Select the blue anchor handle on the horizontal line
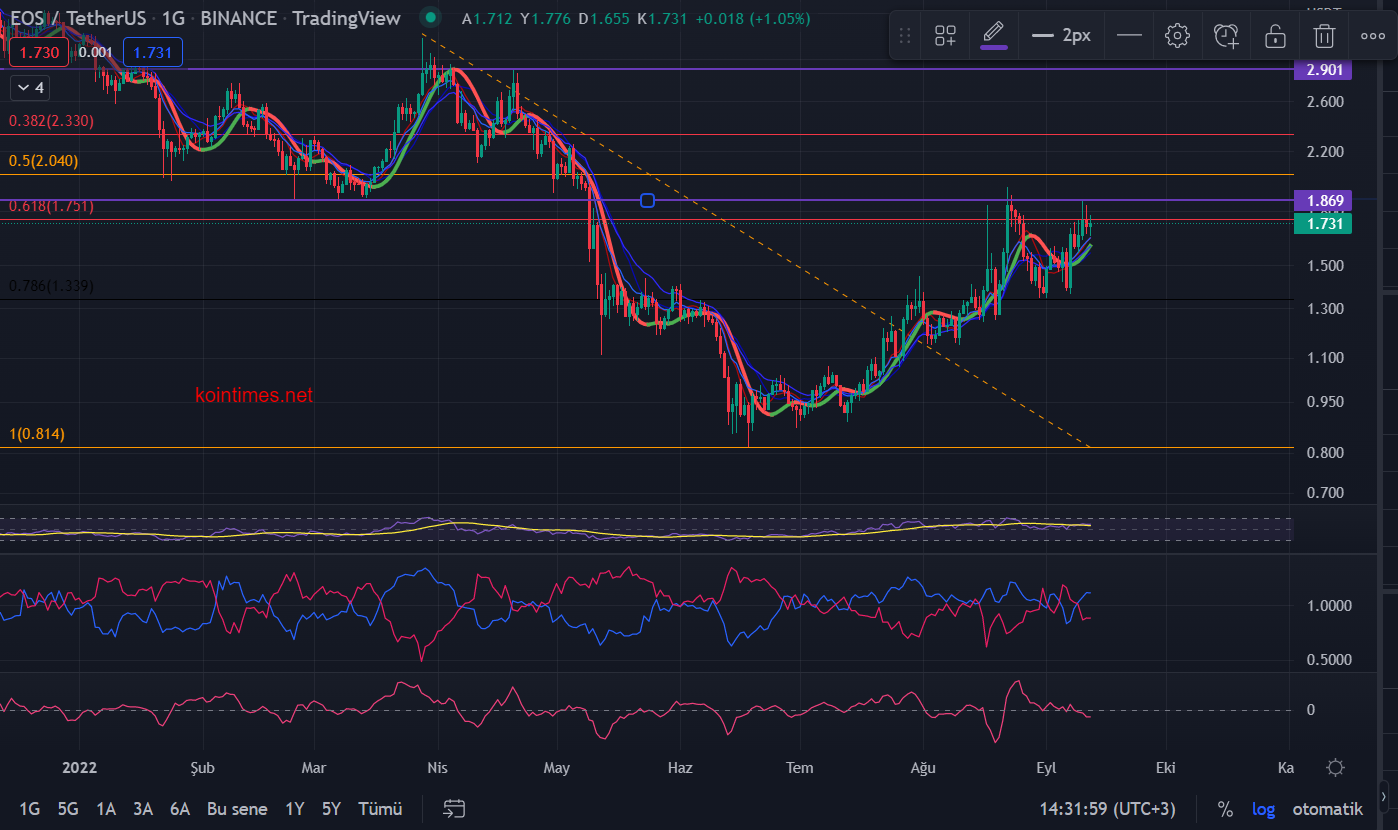 click(x=647, y=201)
